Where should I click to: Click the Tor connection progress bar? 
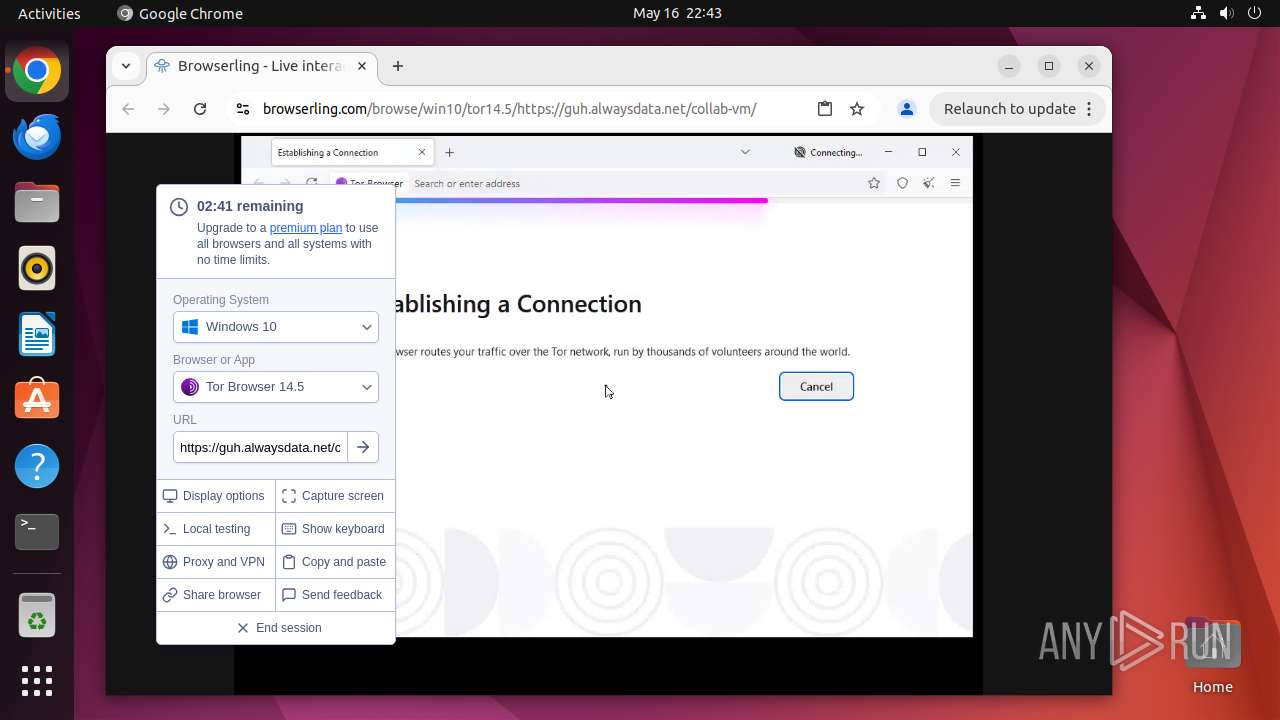(x=581, y=201)
